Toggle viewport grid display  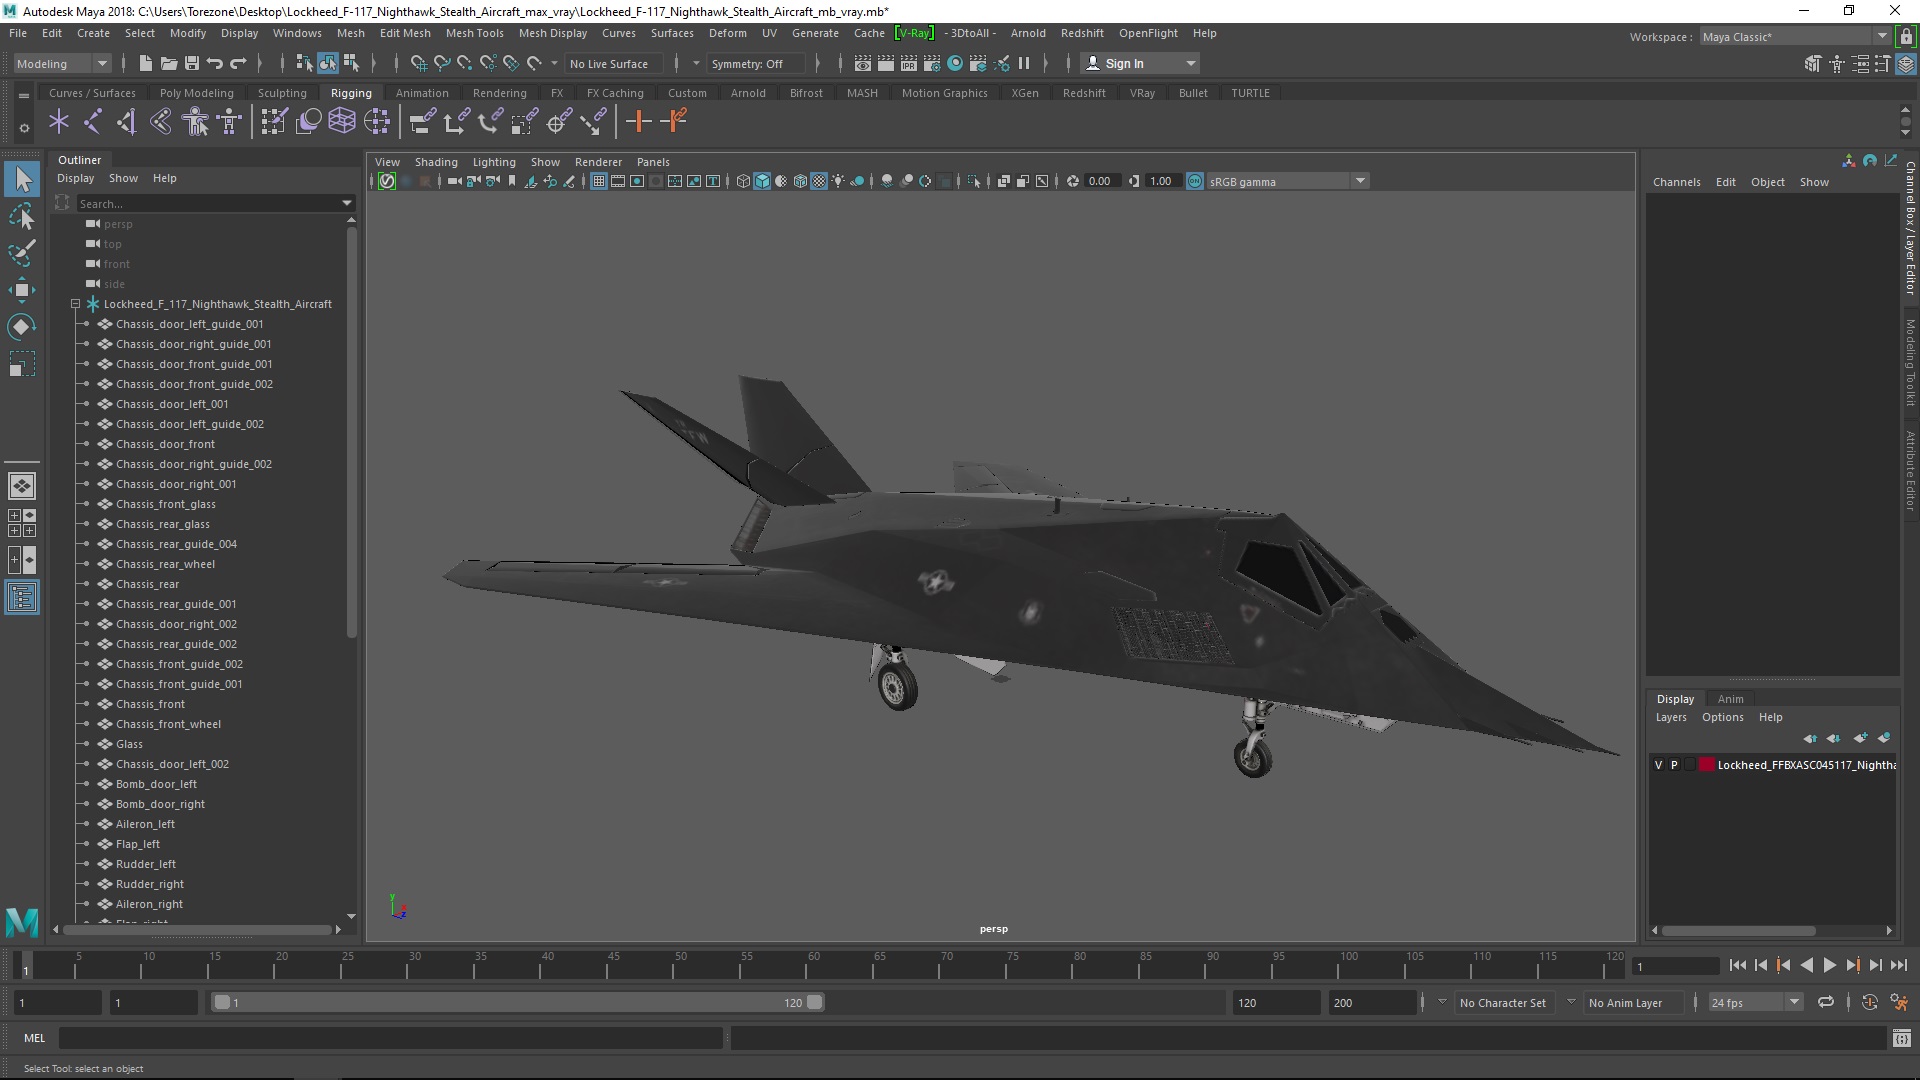(x=599, y=181)
